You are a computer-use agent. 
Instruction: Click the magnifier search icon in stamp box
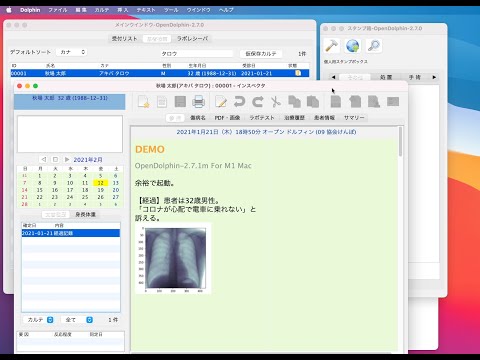pos(374,46)
